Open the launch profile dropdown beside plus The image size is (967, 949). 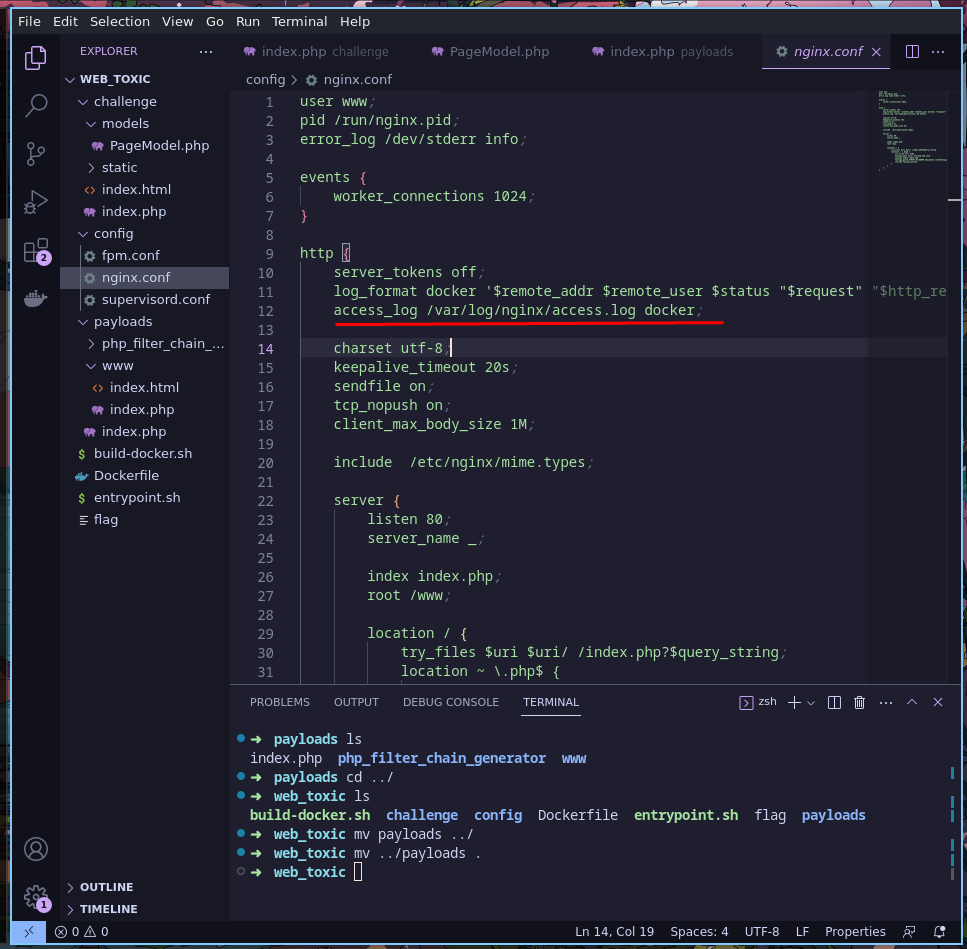tap(811, 703)
